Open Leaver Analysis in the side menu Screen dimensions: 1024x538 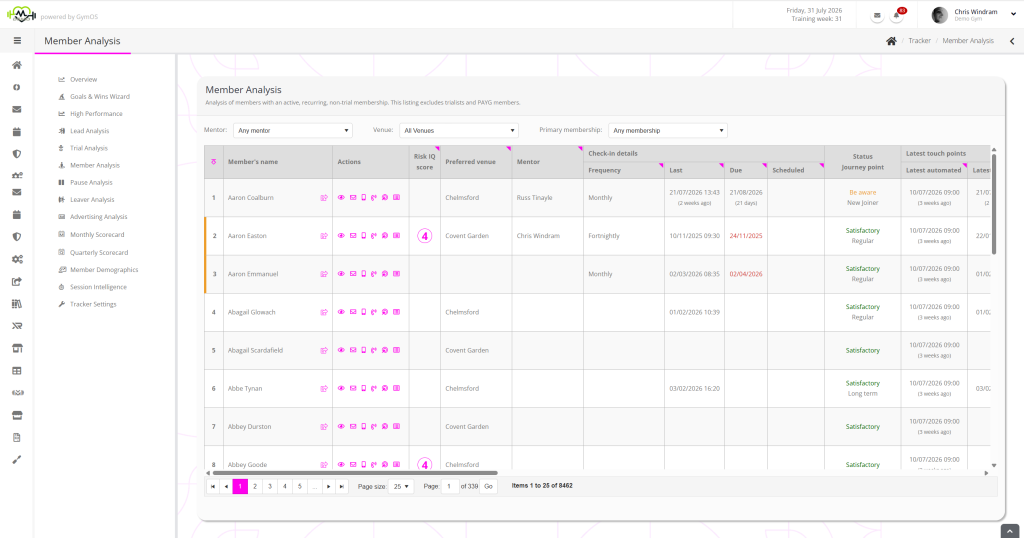[92, 200]
